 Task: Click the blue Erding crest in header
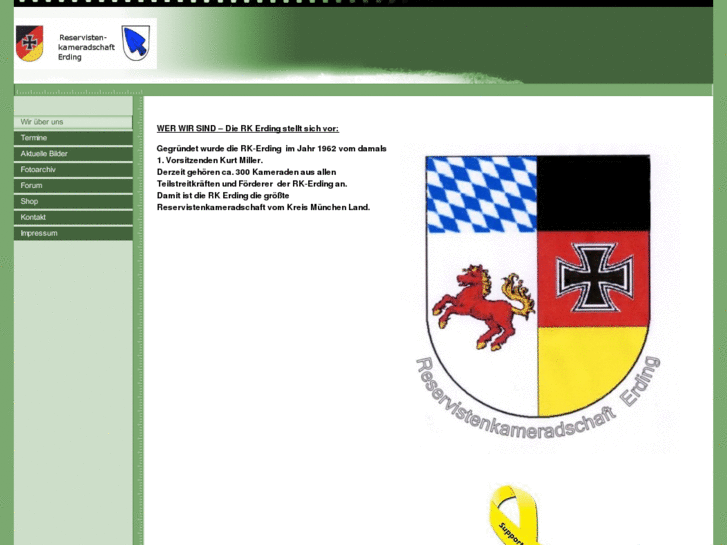[136, 43]
